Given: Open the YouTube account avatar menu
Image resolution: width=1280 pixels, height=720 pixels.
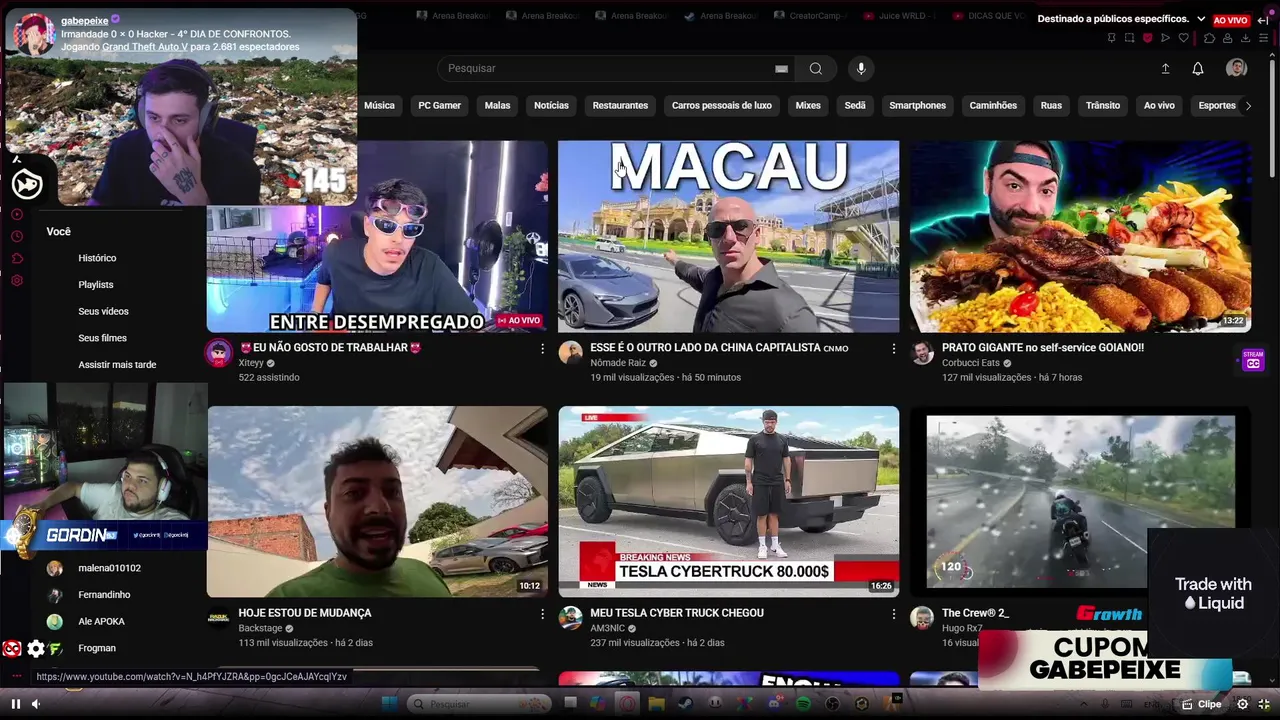Looking at the screenshot, I should 1237,68.
